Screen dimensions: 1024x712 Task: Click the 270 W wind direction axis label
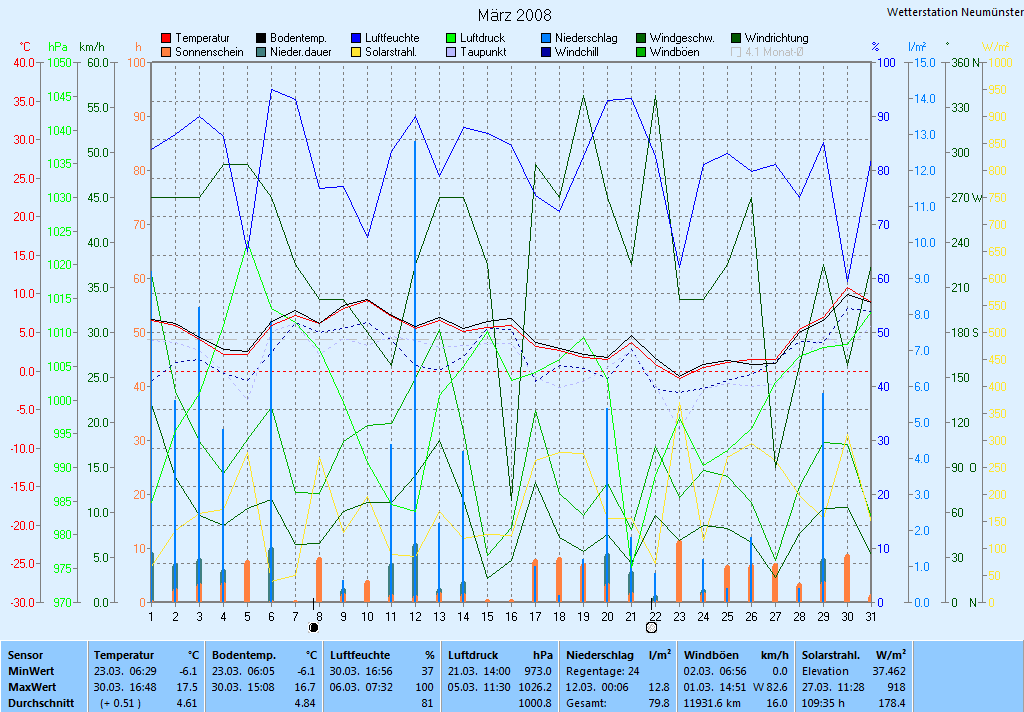click(x=966, y=197)
